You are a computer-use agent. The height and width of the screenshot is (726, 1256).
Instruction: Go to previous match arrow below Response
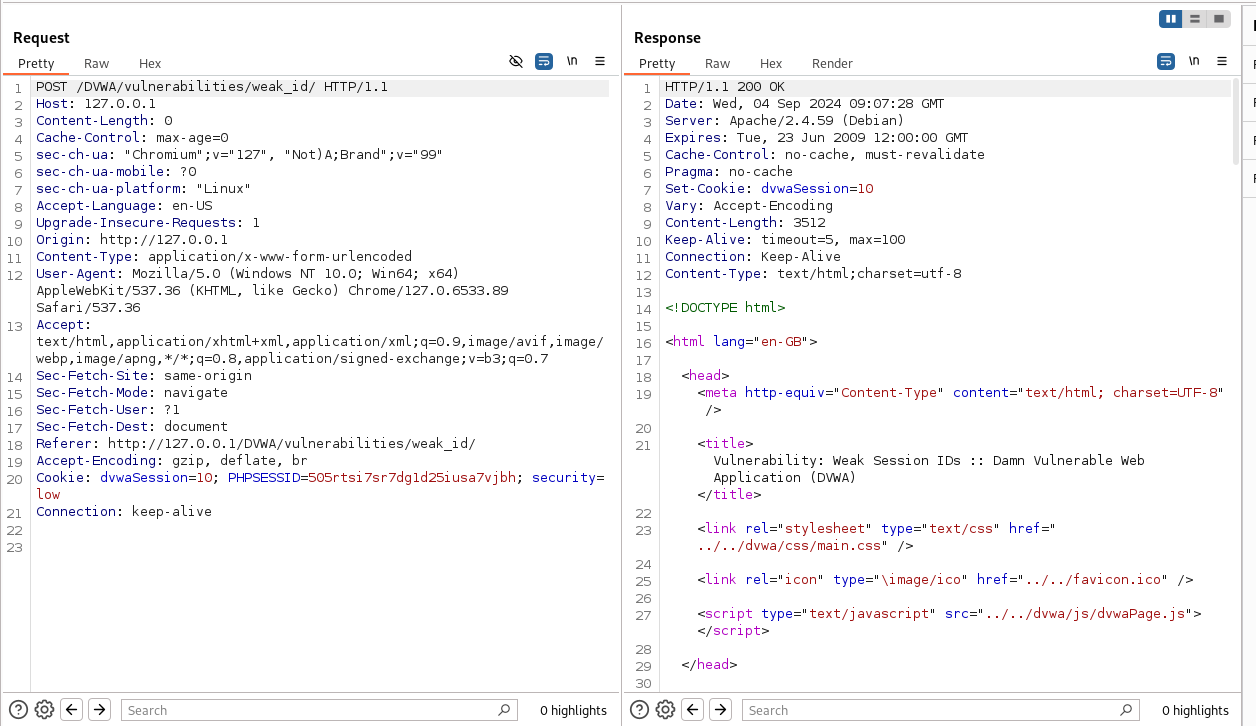(x=693, y=710)
